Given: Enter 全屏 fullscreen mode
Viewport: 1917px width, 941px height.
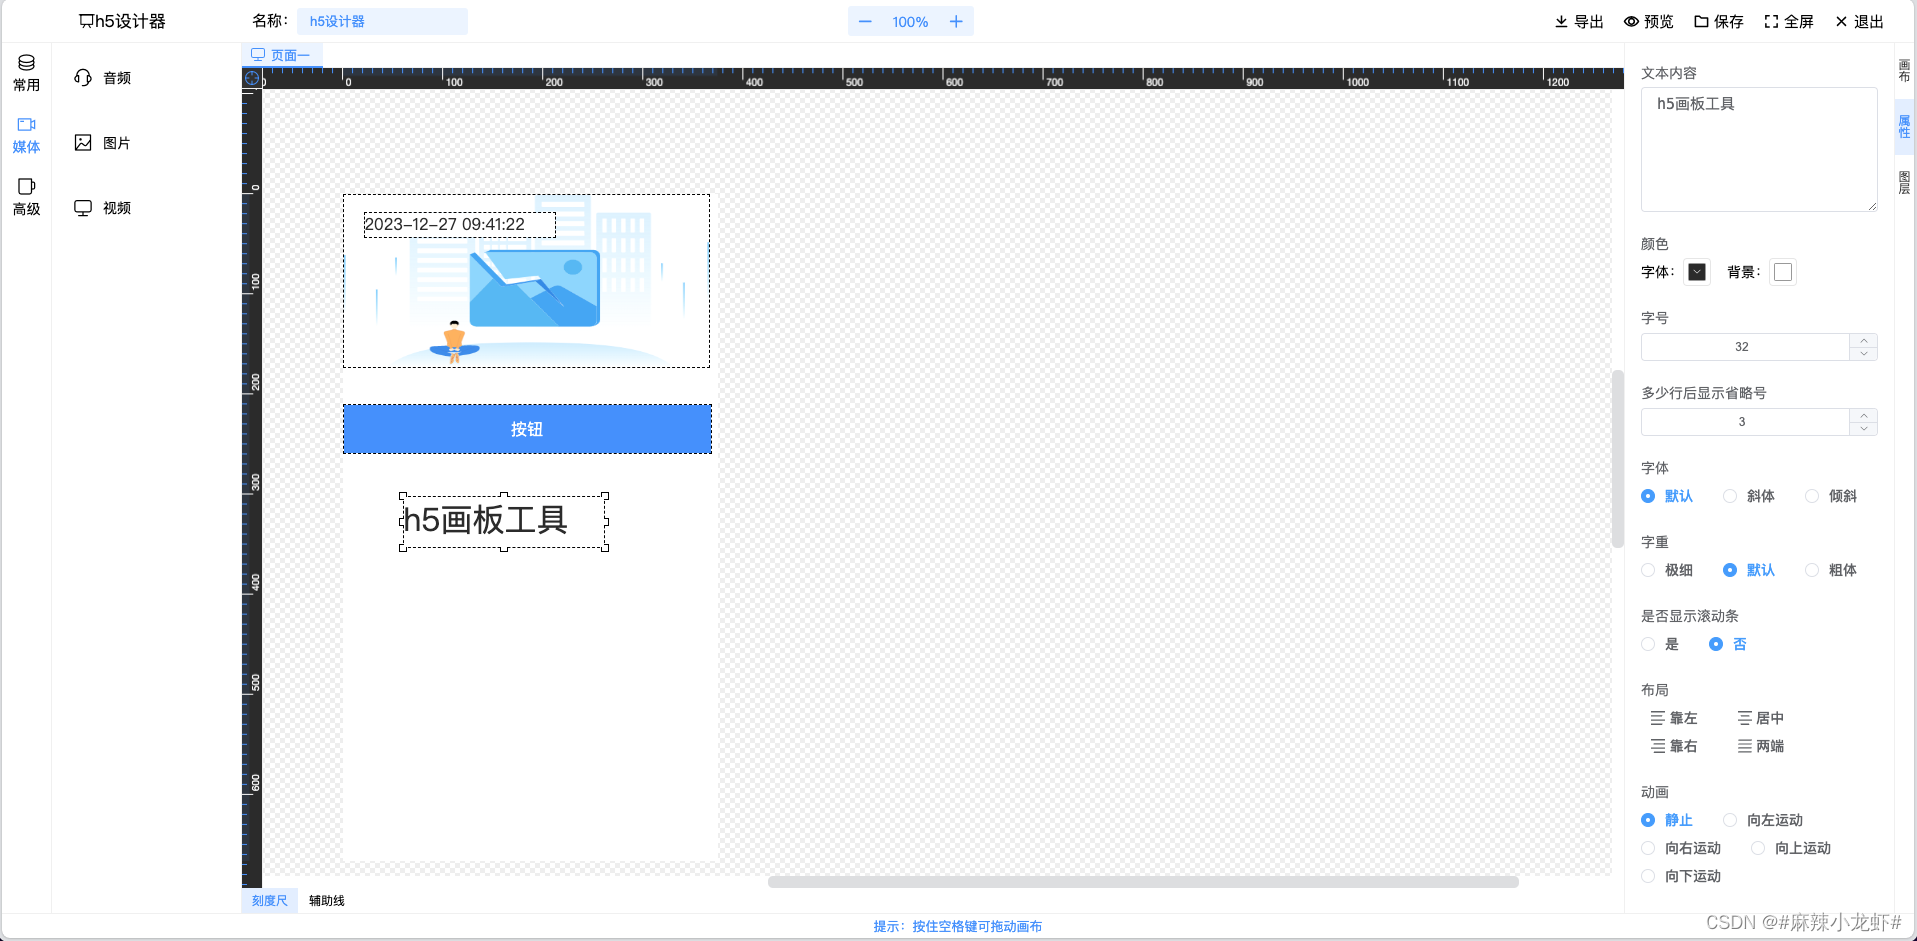Looking at the screenshot, I should click(1788, 22).
